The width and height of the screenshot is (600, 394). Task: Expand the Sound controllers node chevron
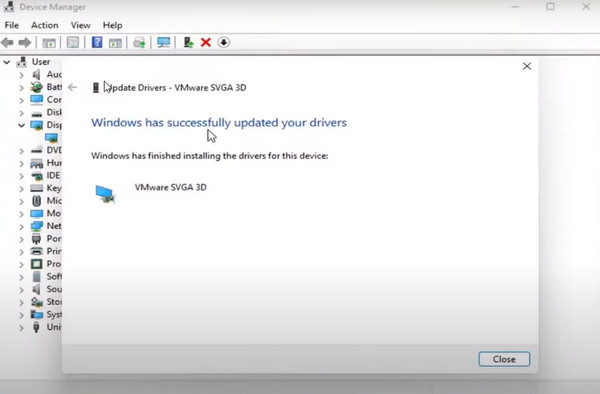click(x=21, y=290)
